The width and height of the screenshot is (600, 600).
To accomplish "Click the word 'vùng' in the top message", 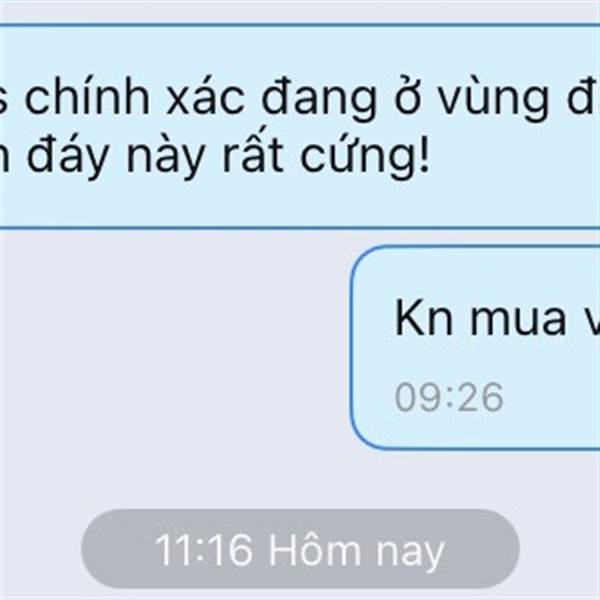I will coord(493,100).
